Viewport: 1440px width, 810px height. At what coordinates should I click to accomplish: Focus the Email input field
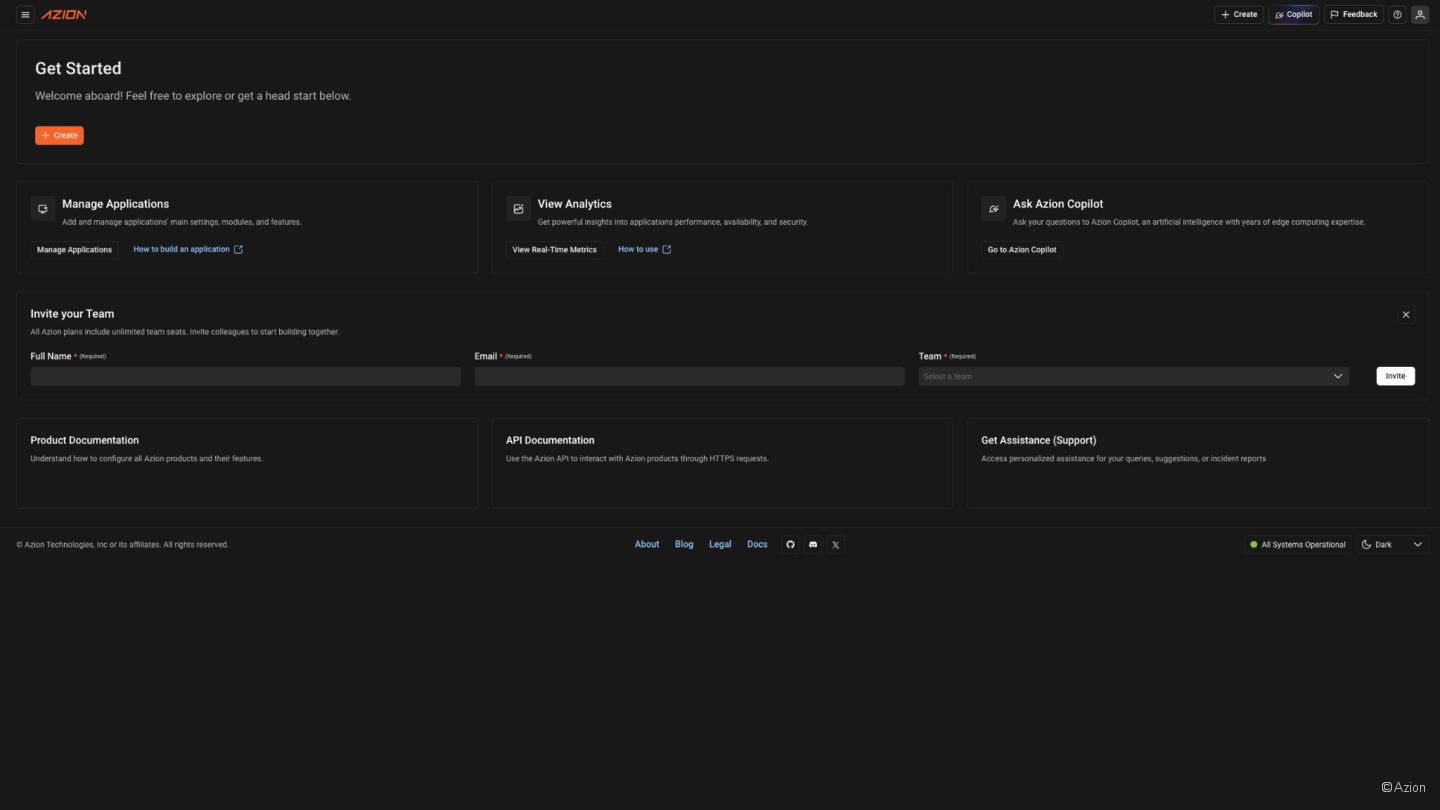pos(689,376)
